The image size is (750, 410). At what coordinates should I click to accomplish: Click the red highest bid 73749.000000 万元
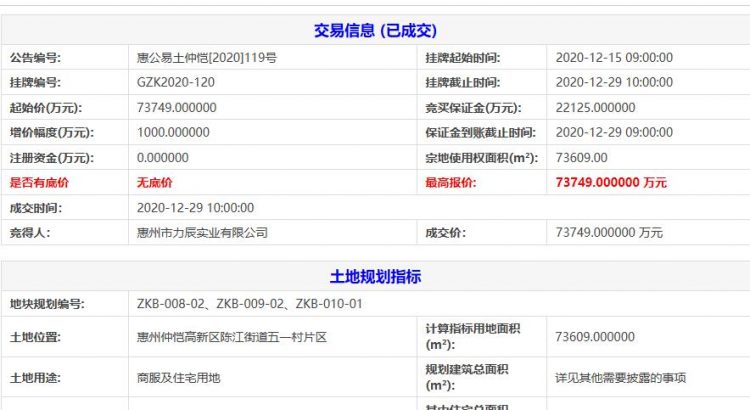coord(610,183)
